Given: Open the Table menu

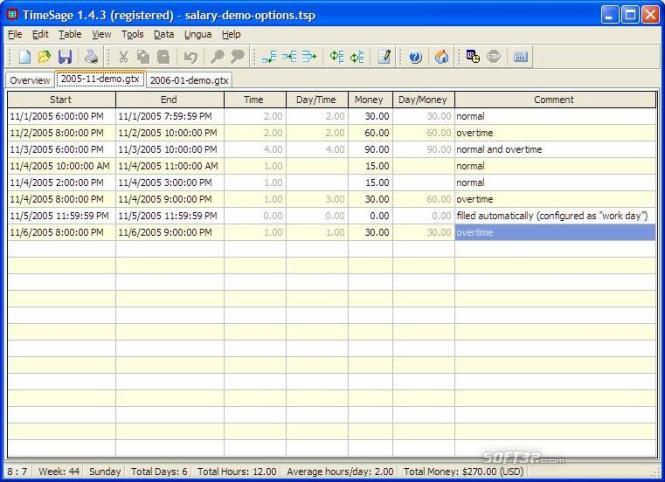Looking at the screenshot, I should pyautogui.click(x=69, y=34).
